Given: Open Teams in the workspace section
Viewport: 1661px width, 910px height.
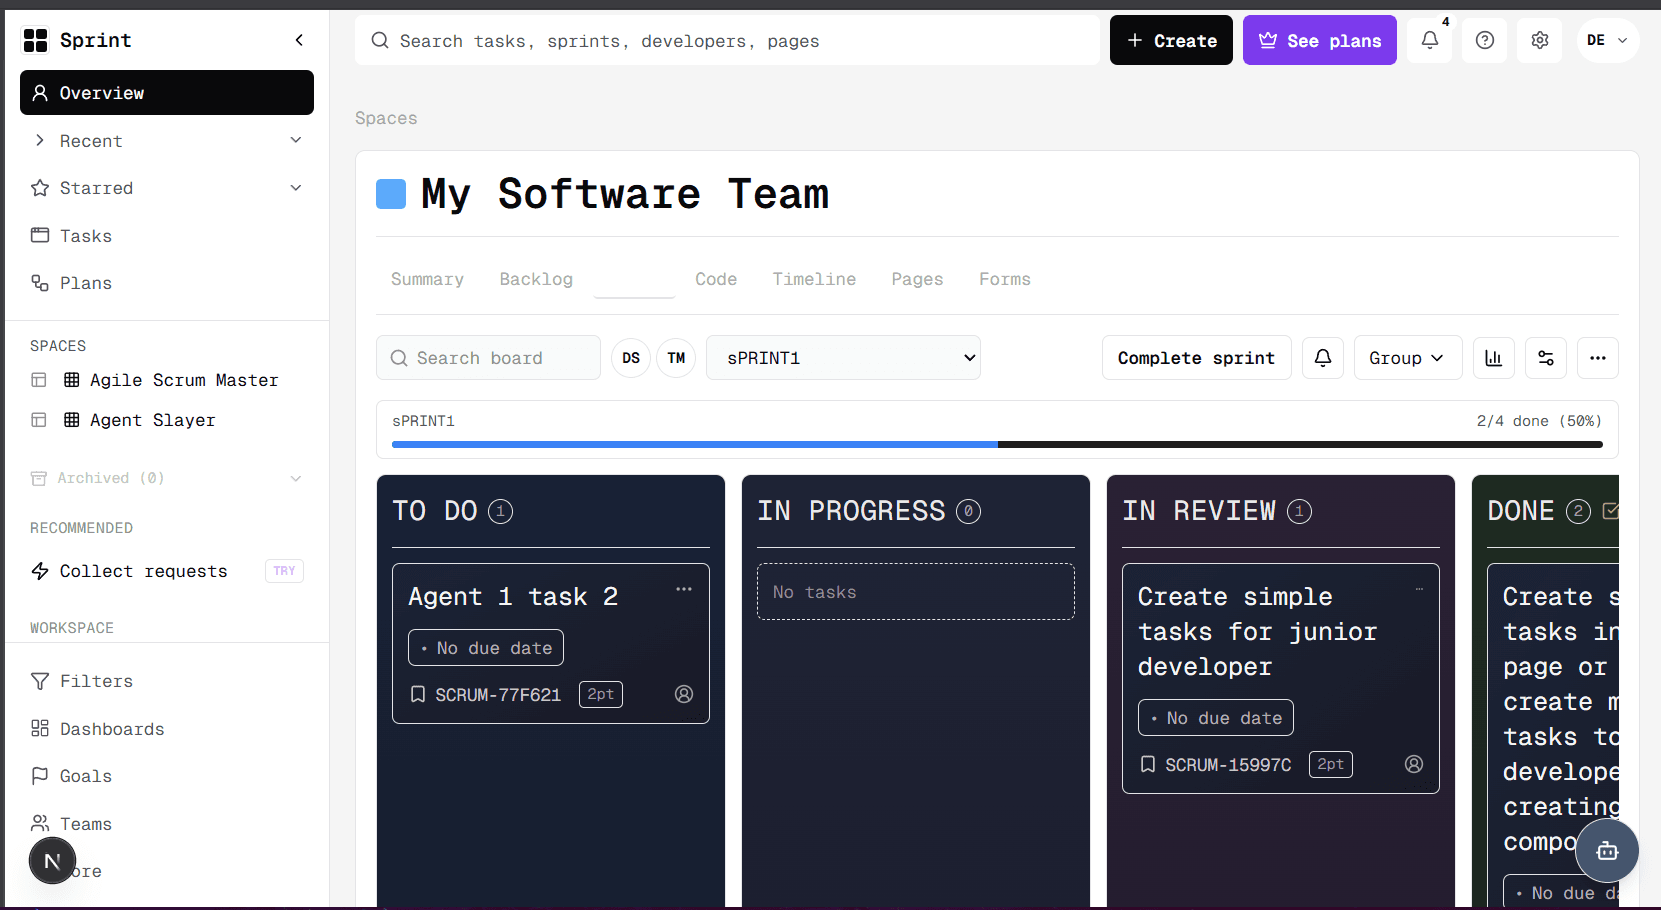Looking at the screenshot, I should click(x=167, y=824).
